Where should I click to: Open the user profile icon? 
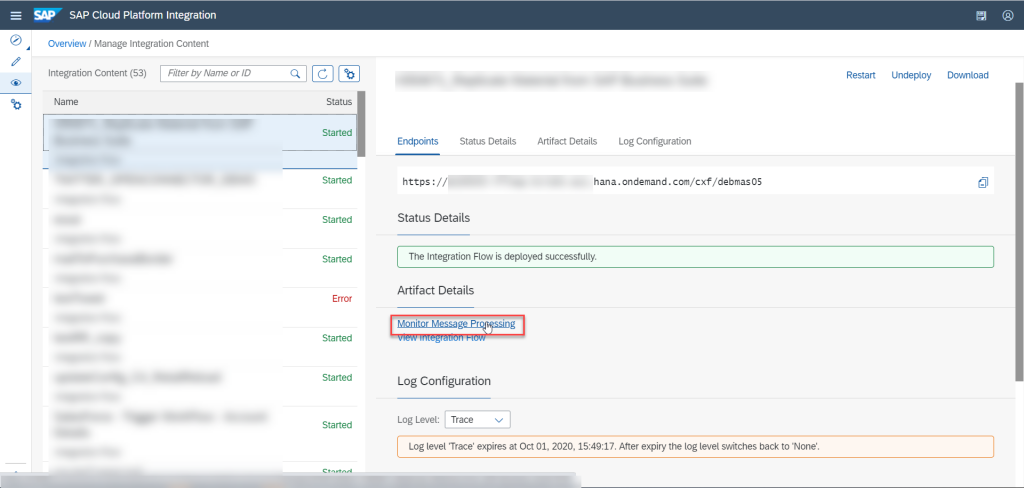pos(1008,15)
